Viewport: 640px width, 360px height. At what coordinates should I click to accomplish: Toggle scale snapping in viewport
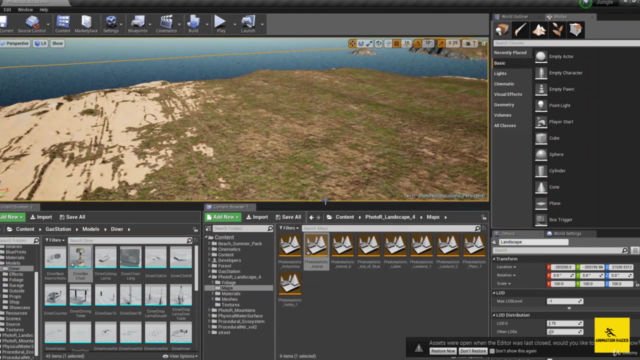pos(441,43)
